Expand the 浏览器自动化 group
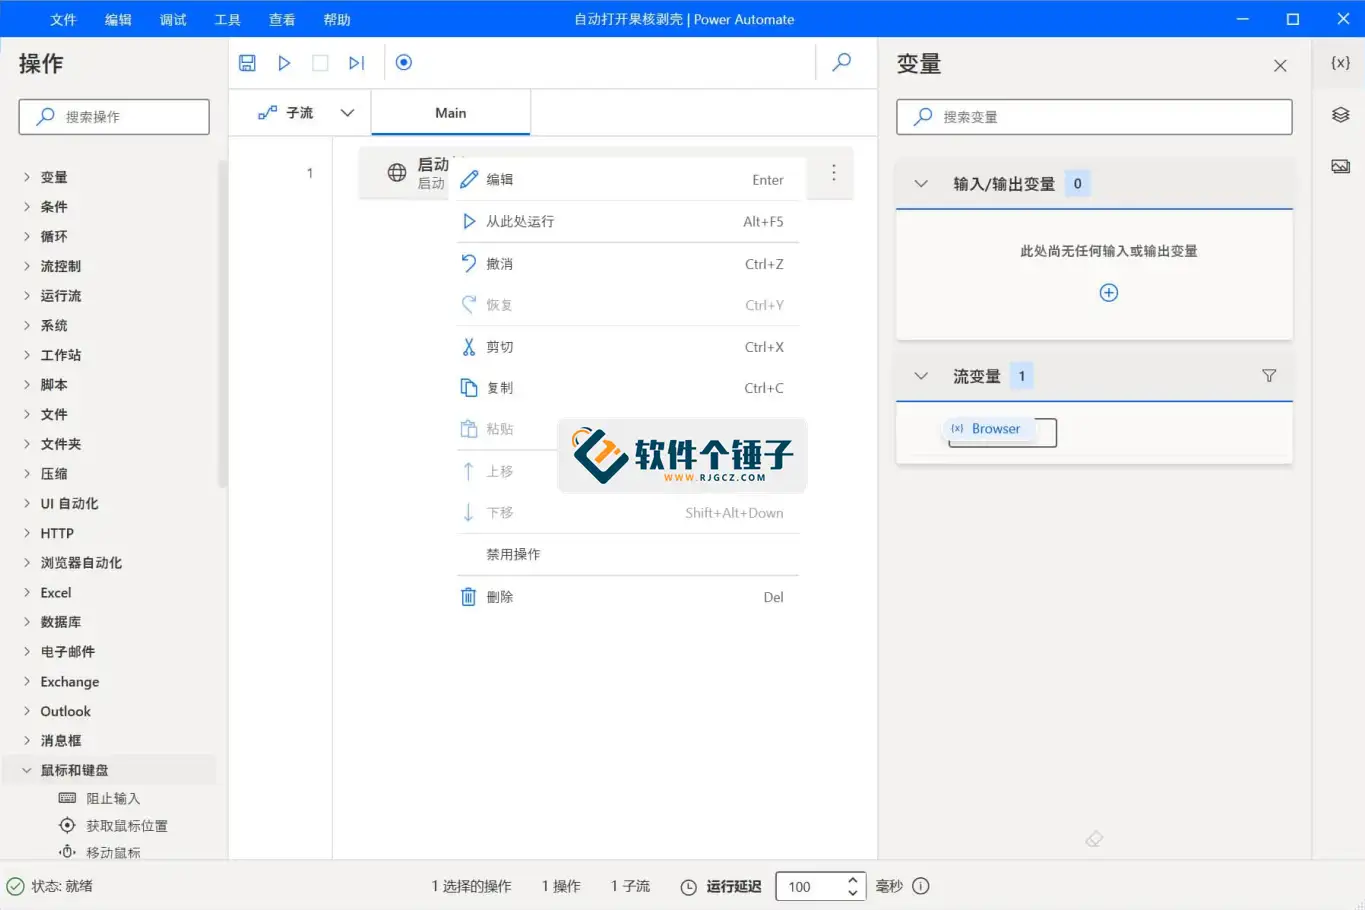This screenshot has width=1365, height=910. (x=27, y=563)
